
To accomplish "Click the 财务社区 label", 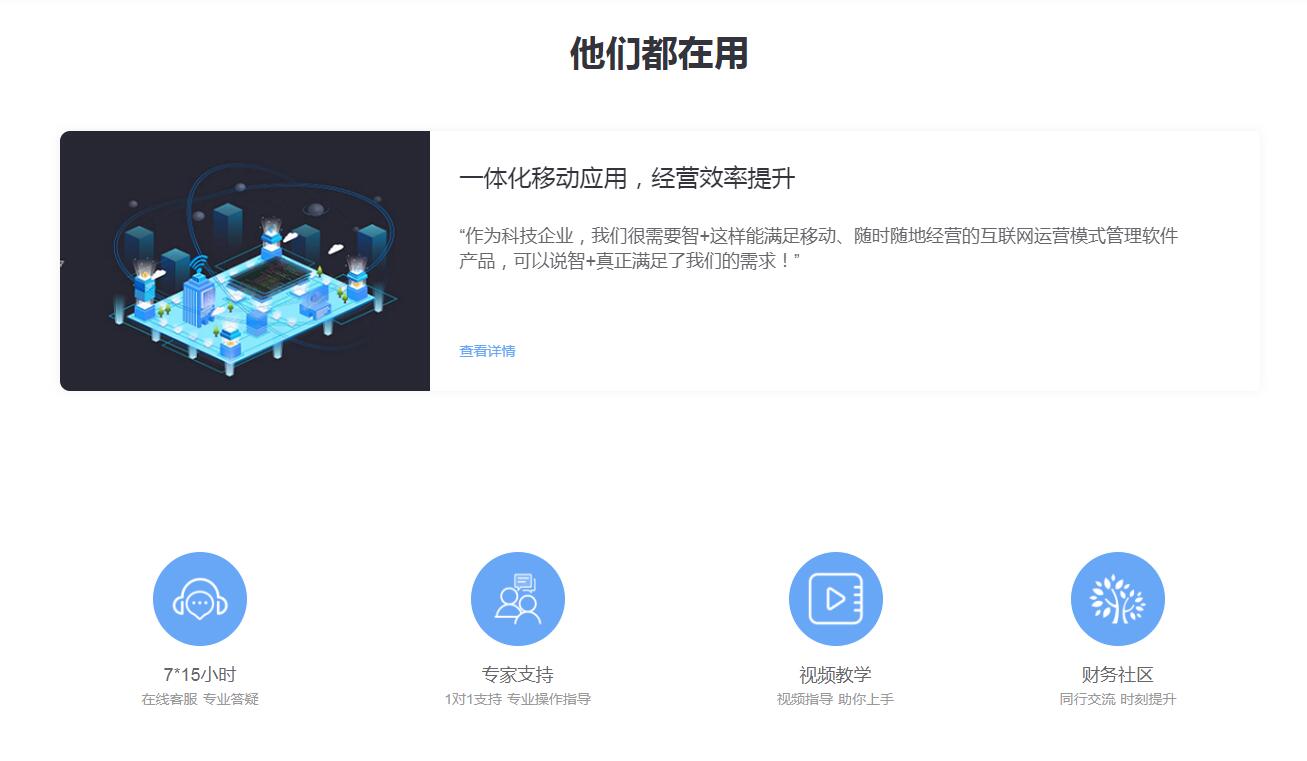I will [x=1118, y=675].
